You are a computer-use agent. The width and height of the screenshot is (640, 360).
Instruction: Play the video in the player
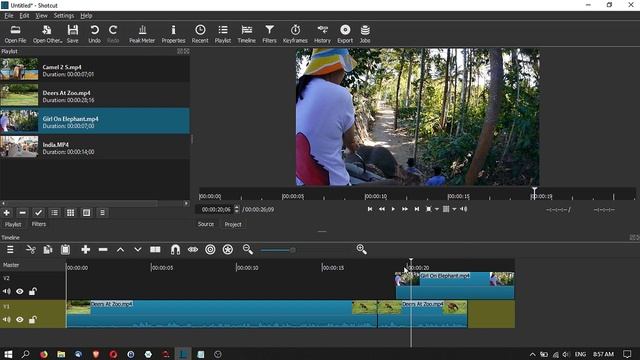pyautogui.click(x=393, y=209)
